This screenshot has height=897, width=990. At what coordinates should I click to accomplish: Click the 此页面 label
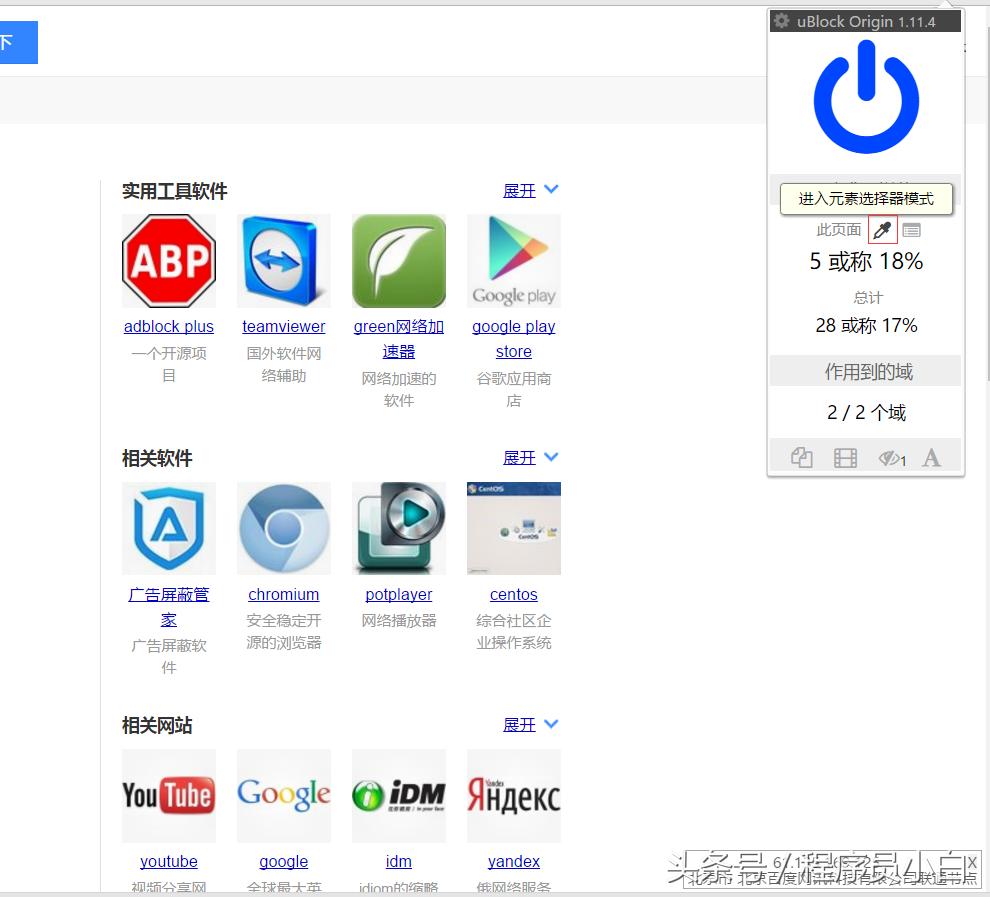coord(838,230)
